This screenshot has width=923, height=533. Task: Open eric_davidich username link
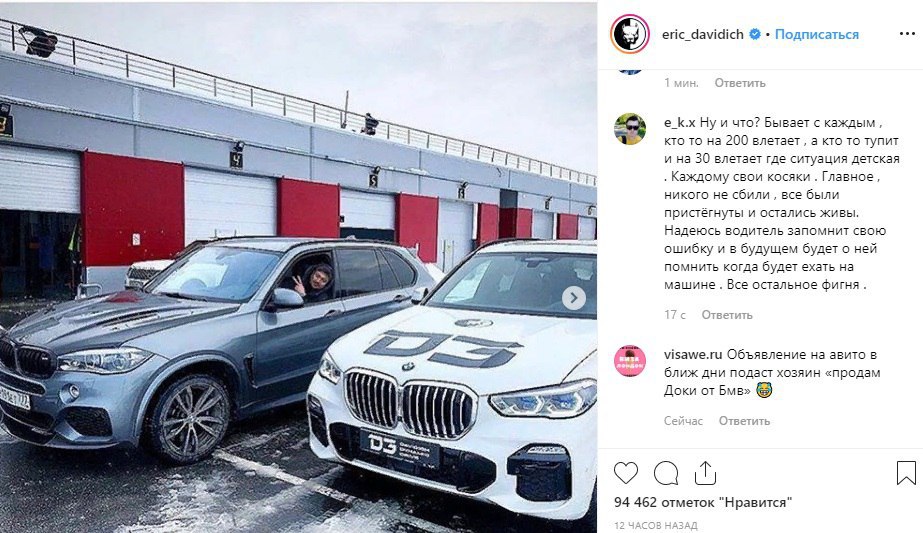[x=703, y=35]
